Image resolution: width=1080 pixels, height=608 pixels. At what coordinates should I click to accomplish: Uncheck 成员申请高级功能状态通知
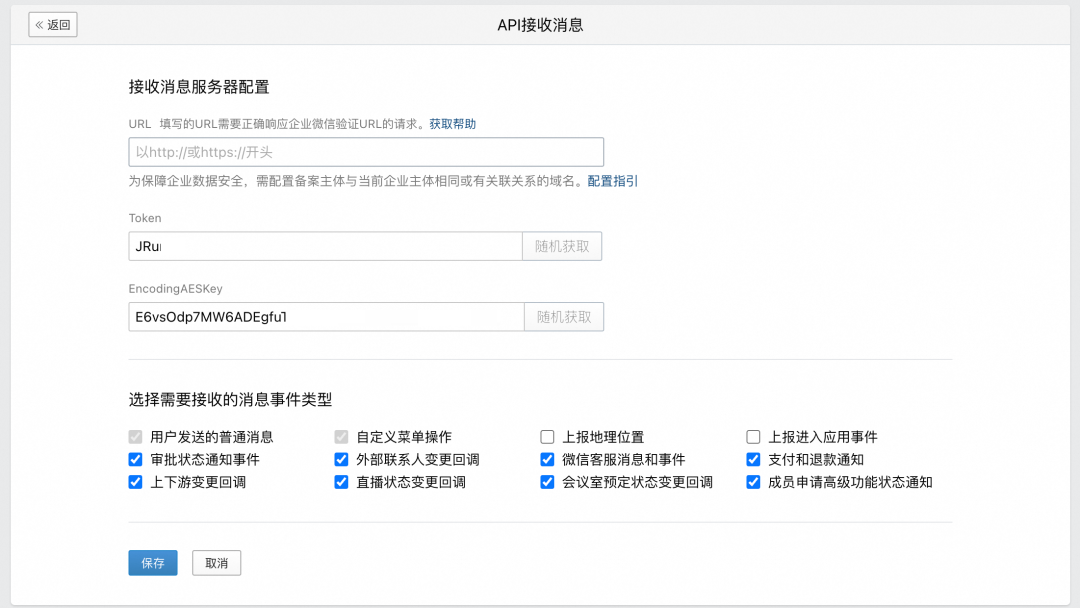(754, 482)
